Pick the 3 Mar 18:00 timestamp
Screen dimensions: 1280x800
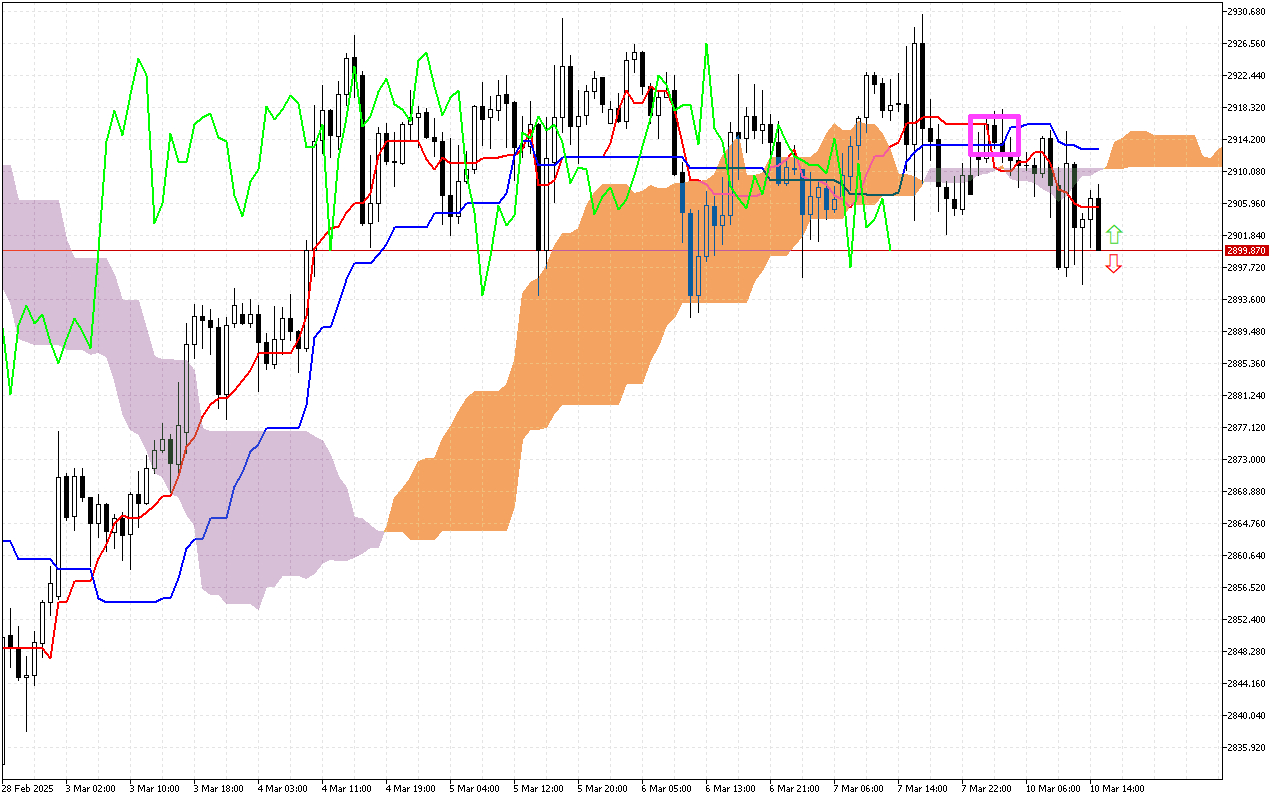click(x=218, y=788)
